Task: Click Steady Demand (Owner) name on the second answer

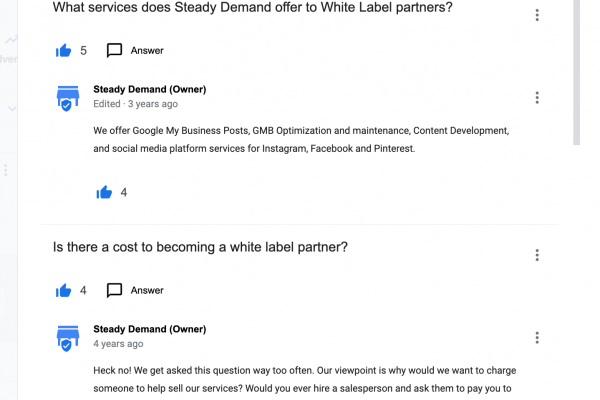Action: click(149, 329)
